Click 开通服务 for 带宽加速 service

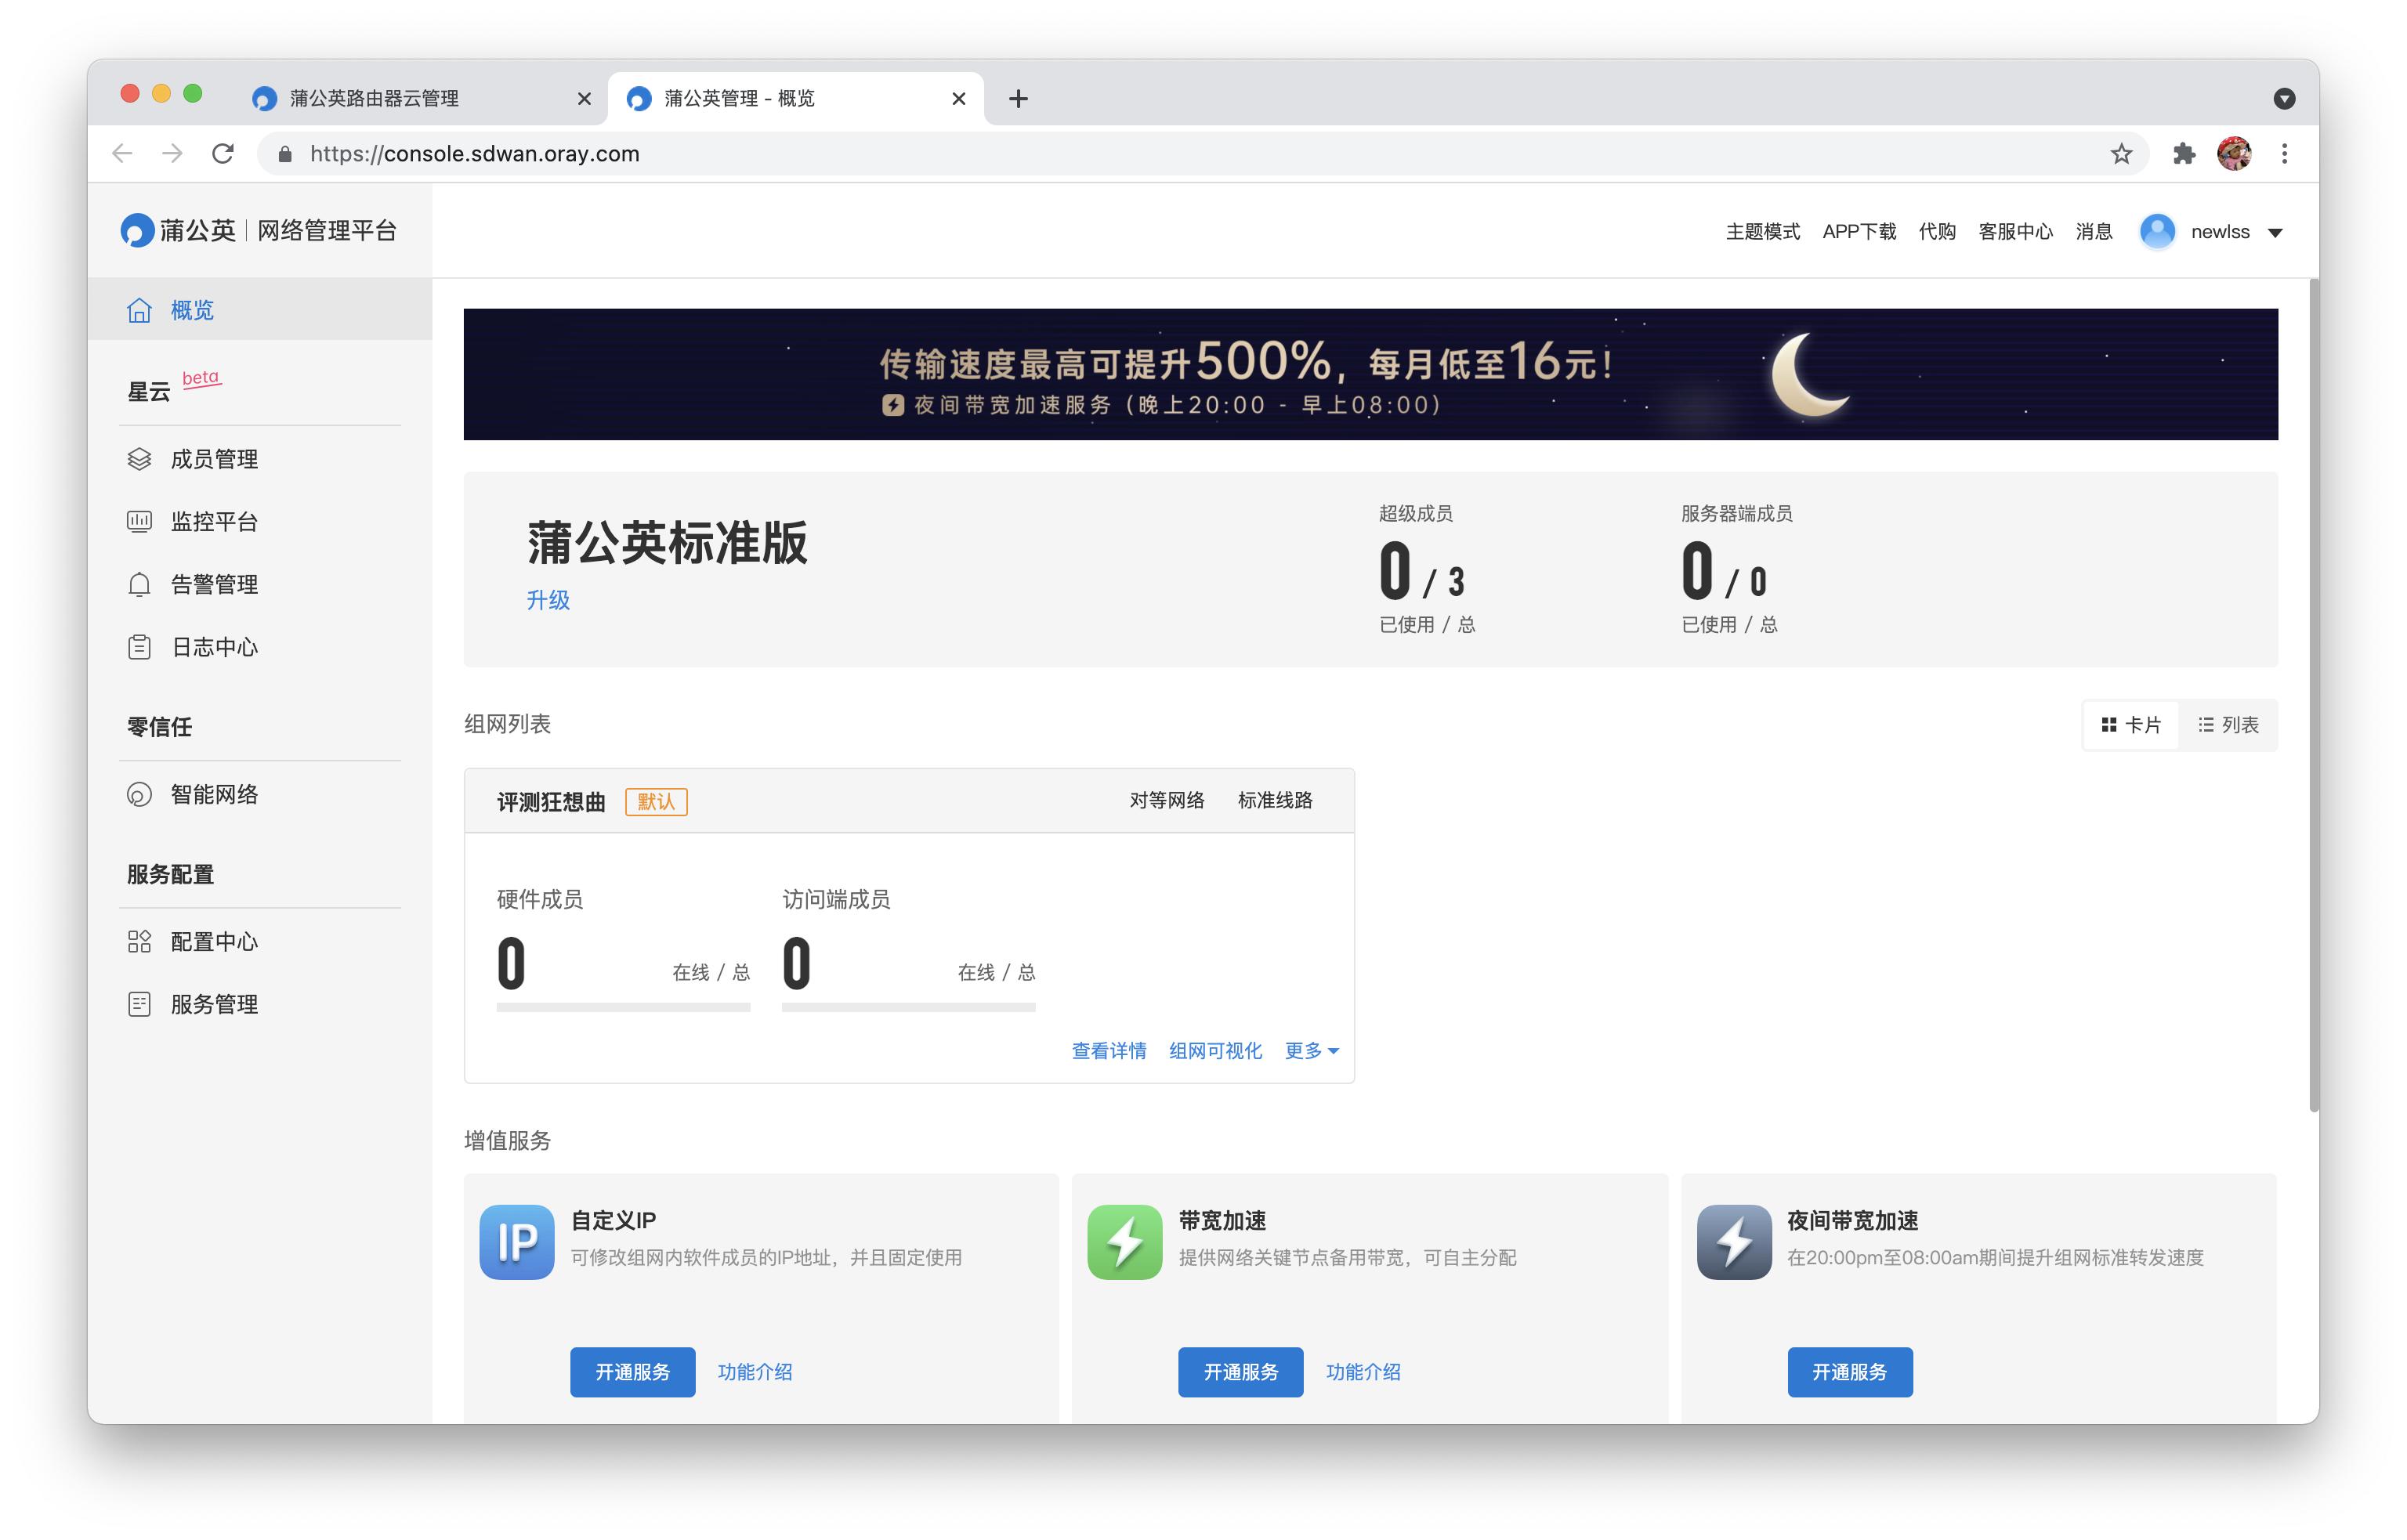[x=1240, y=1372]
